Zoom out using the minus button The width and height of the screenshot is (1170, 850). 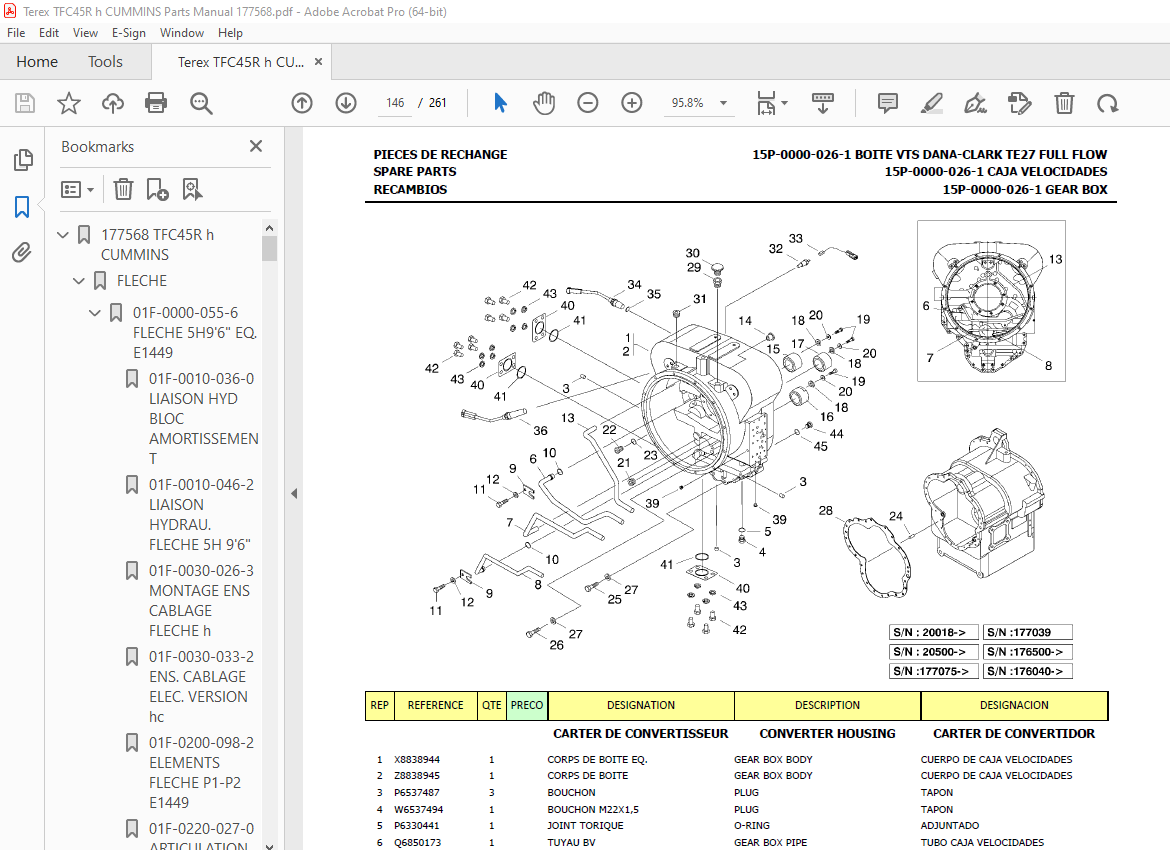click(588, 103)
